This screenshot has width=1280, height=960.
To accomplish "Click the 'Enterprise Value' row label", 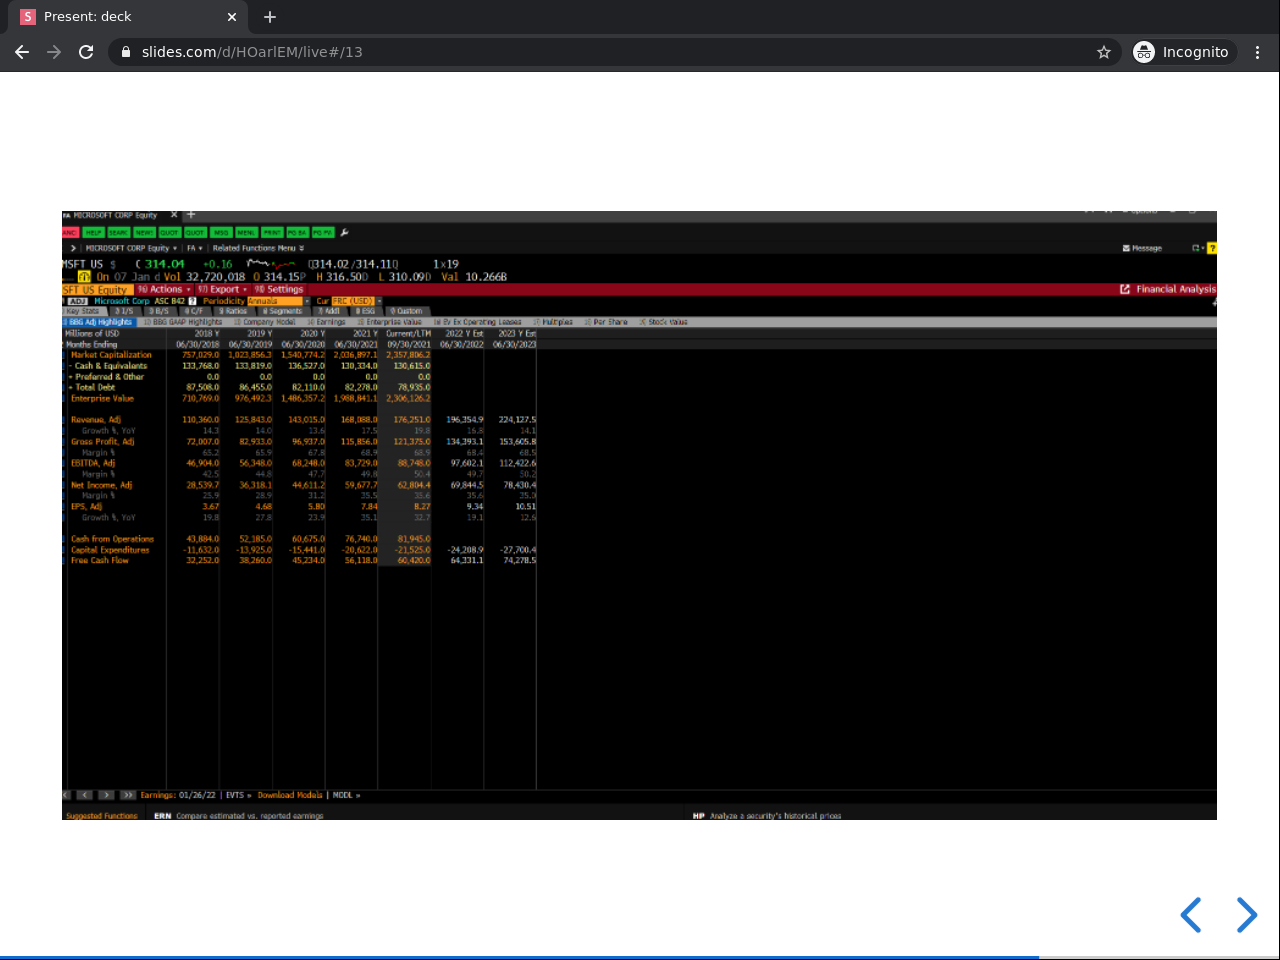I will pos(102,398).
